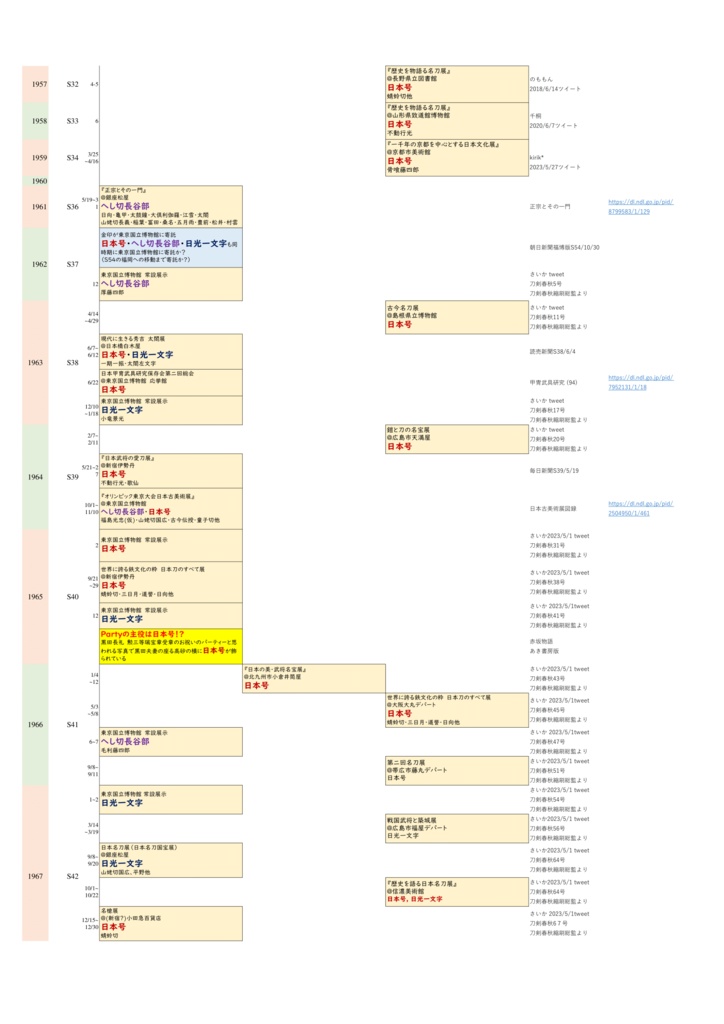Click the 刀剣春秋11号 source note
Screen dimensions: 724x1024
pos(547,317)
